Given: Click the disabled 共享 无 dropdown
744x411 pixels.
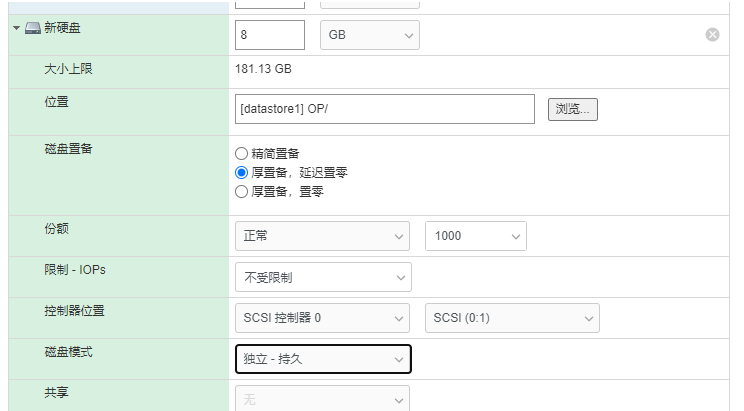Looking at the screenshot, I should [x=322, y=398].
